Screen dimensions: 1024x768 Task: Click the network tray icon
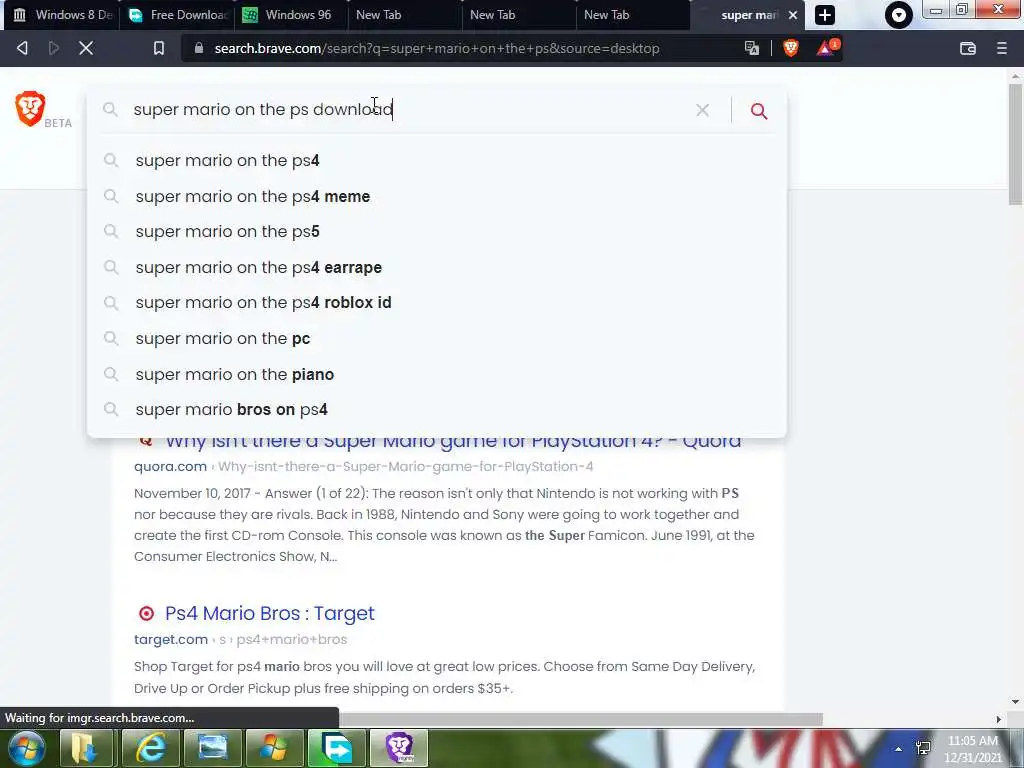tap(923, 748)
